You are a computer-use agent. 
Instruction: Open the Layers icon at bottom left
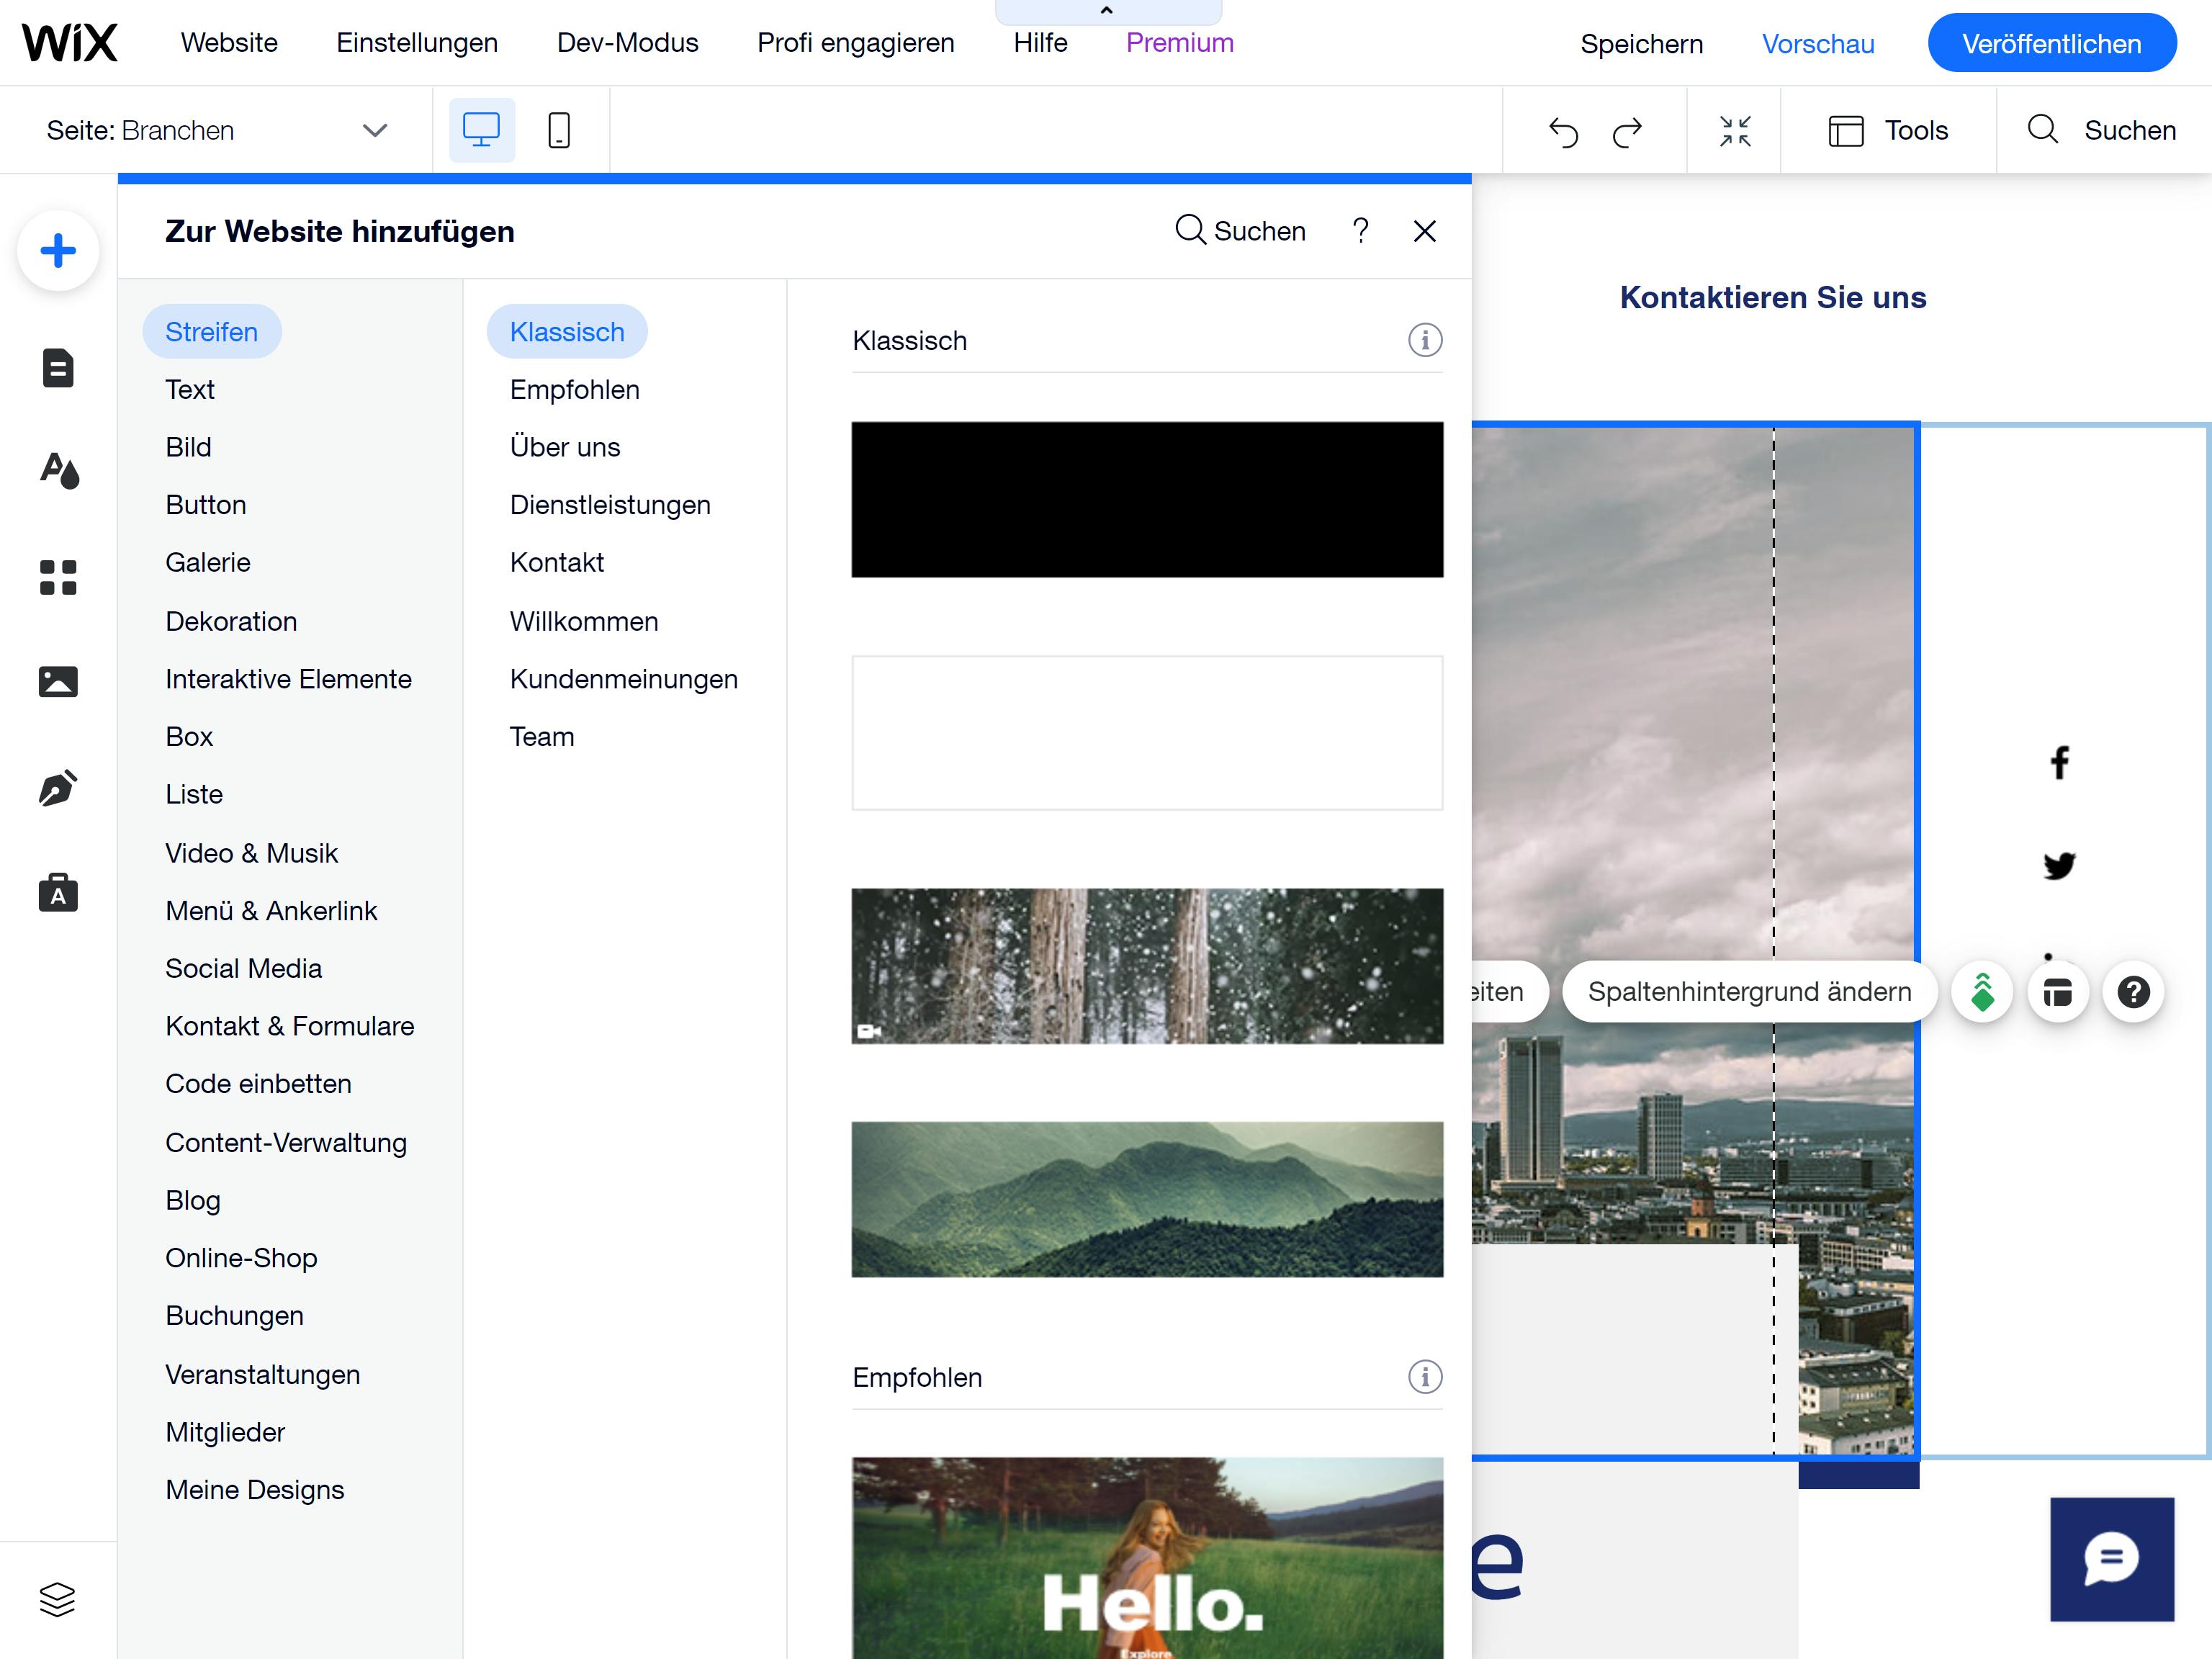[57, 1599]
